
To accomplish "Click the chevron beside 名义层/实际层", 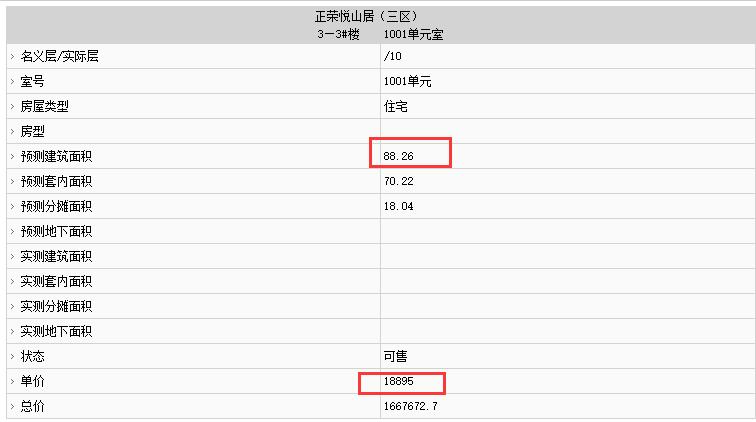I will [x=13, y=56].
